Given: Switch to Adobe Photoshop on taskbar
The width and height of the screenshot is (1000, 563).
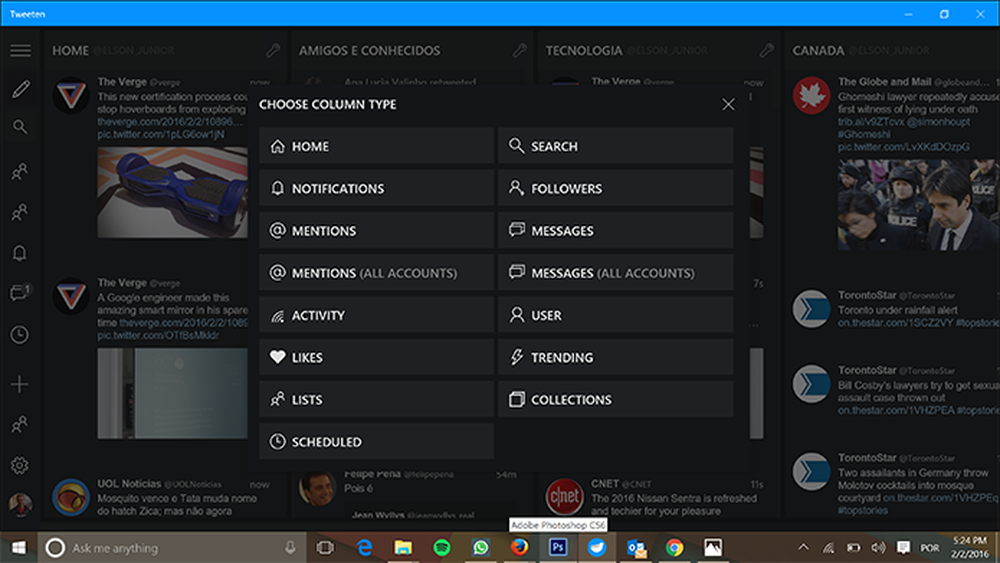Looking at the screenshot, I should pyautogui.click(x=558, y=548).
